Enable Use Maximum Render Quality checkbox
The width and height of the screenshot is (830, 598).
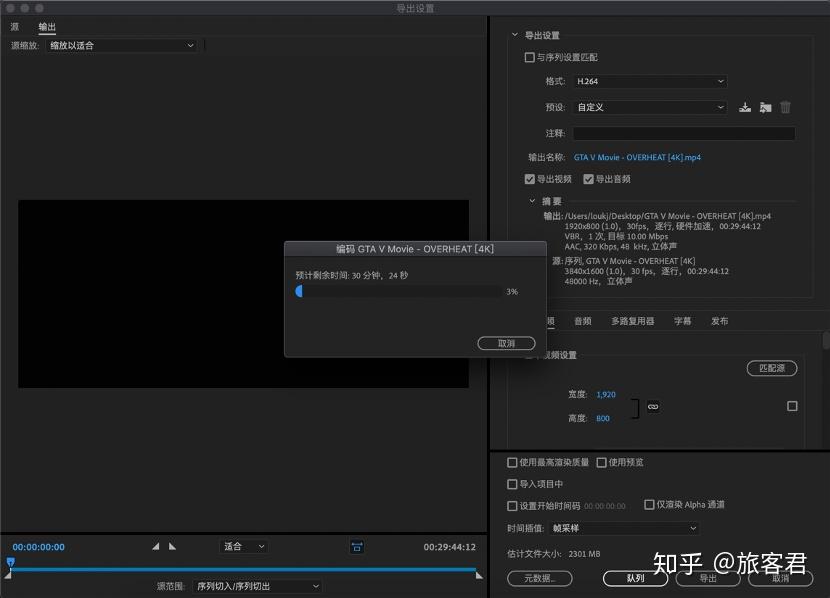click(512, 463)
